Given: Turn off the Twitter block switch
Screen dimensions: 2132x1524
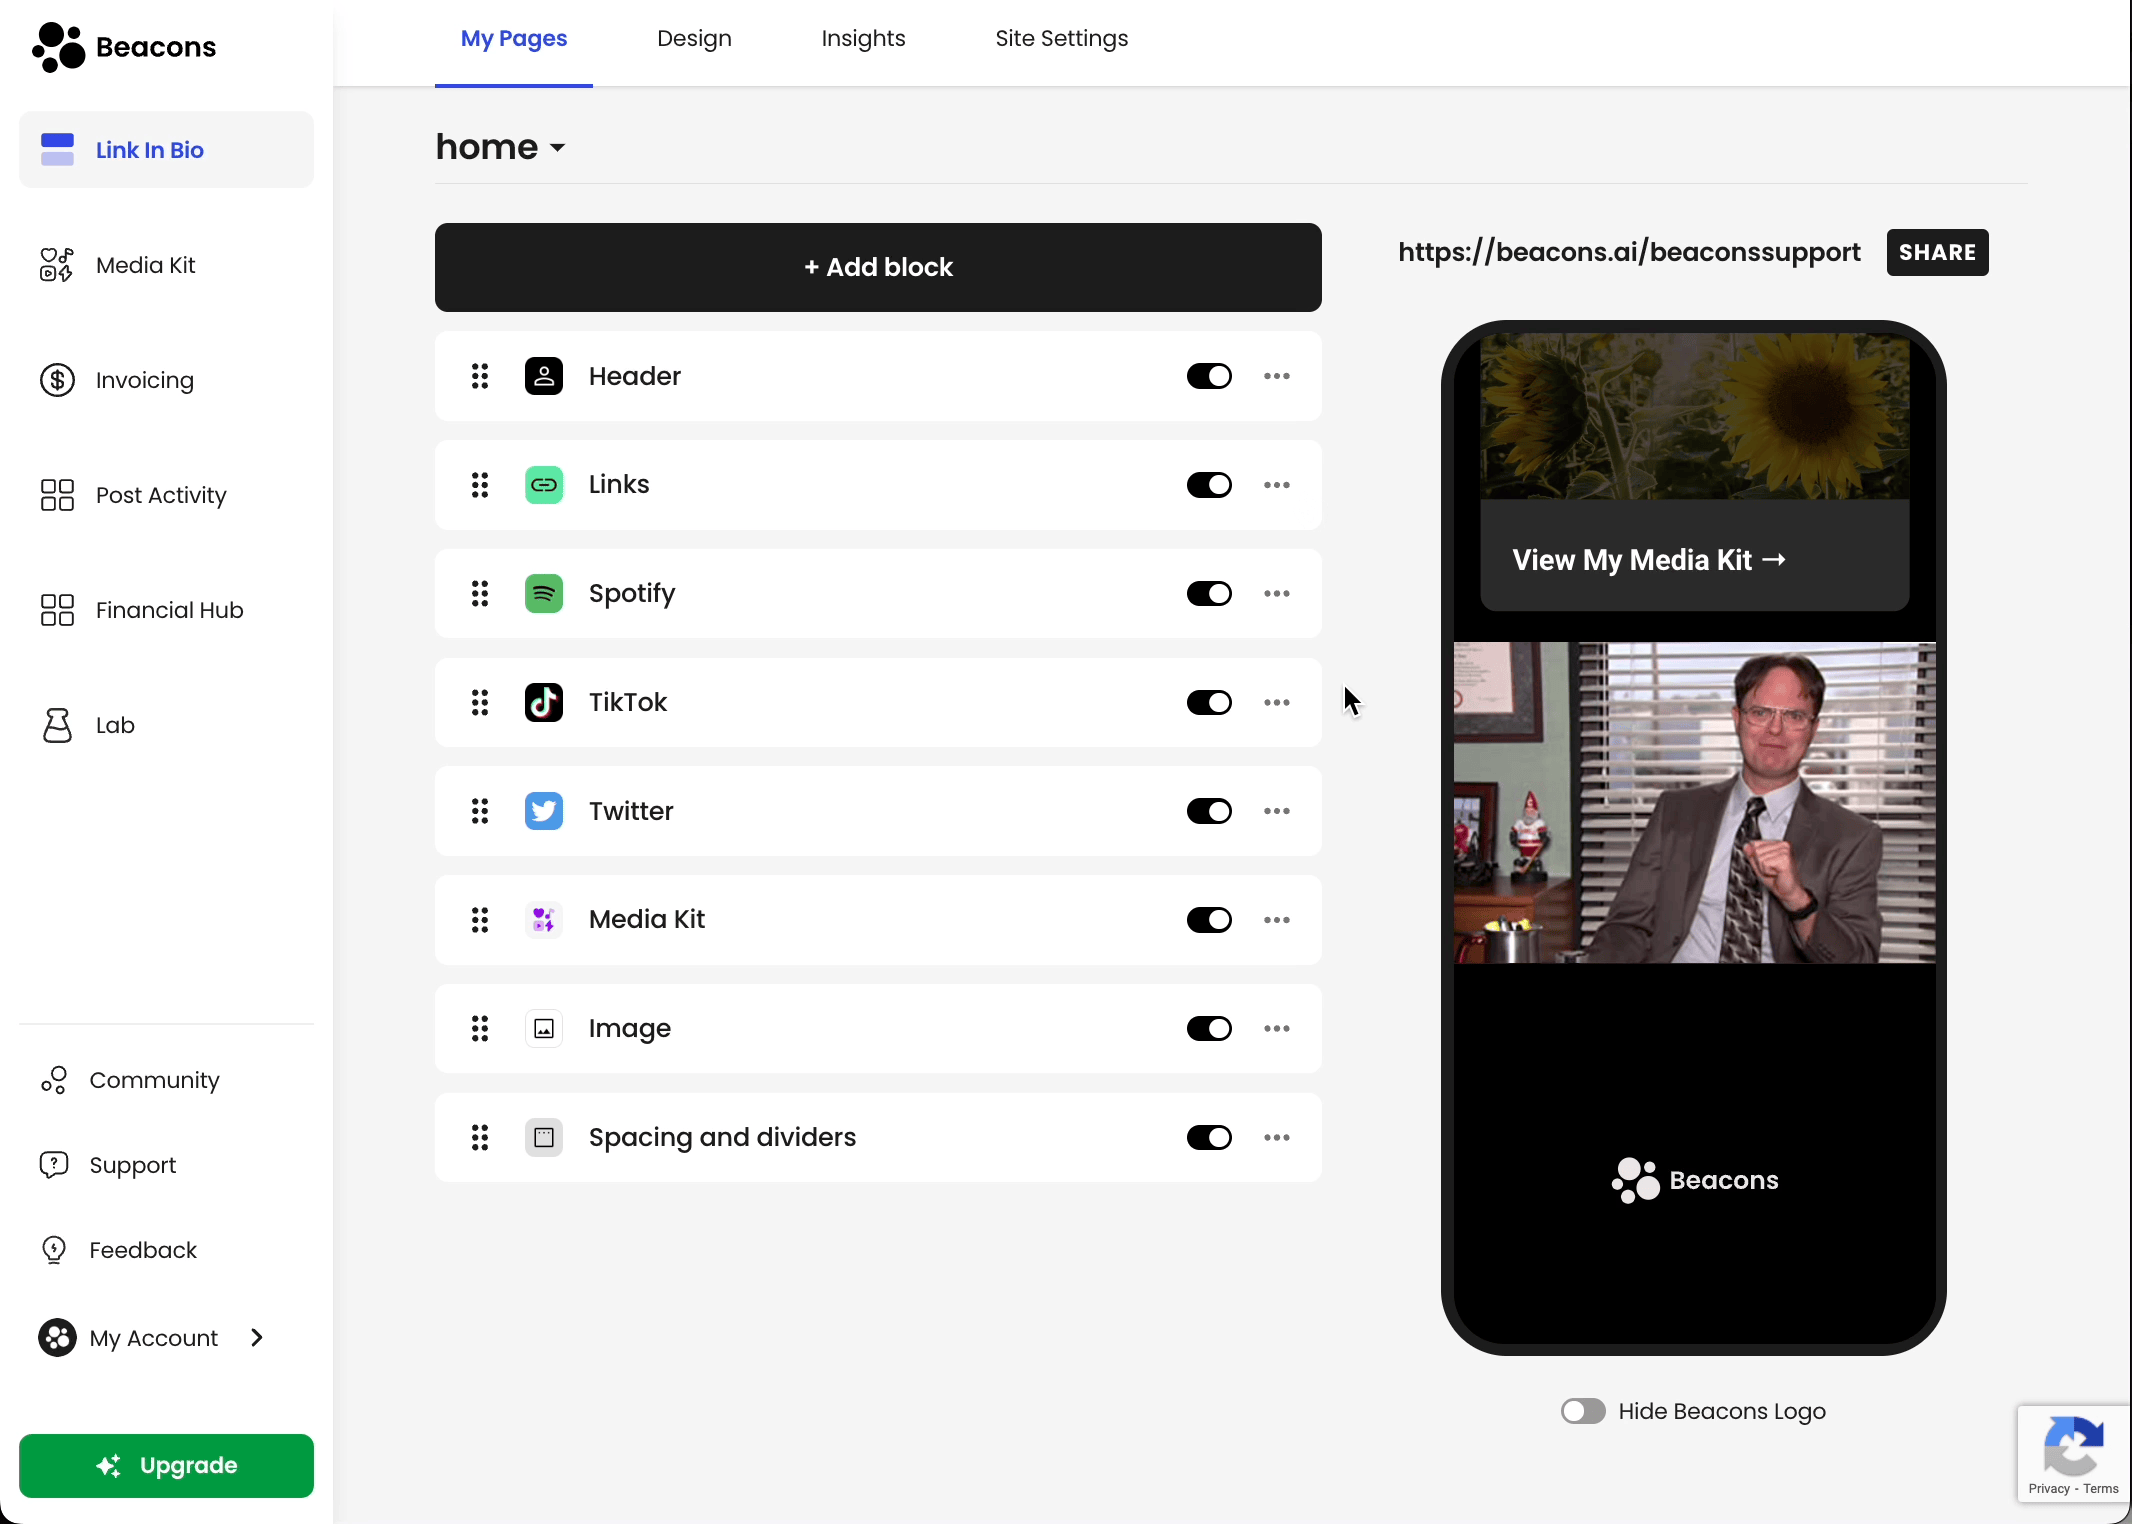Looking at the screenshot, I should 1209,811.
